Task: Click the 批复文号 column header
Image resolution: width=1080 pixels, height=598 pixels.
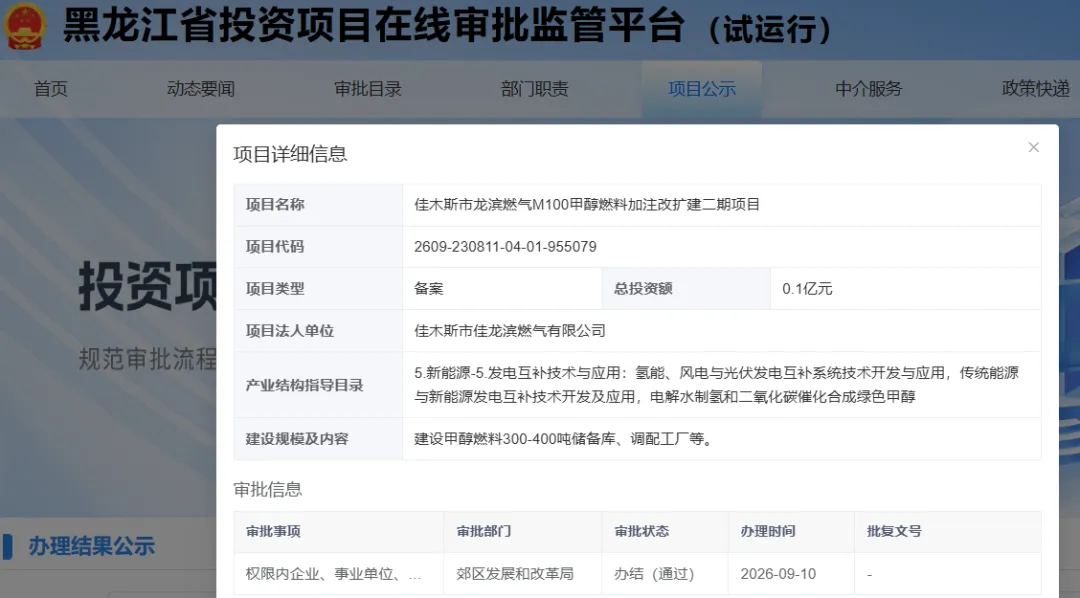Action: [894, 531]
